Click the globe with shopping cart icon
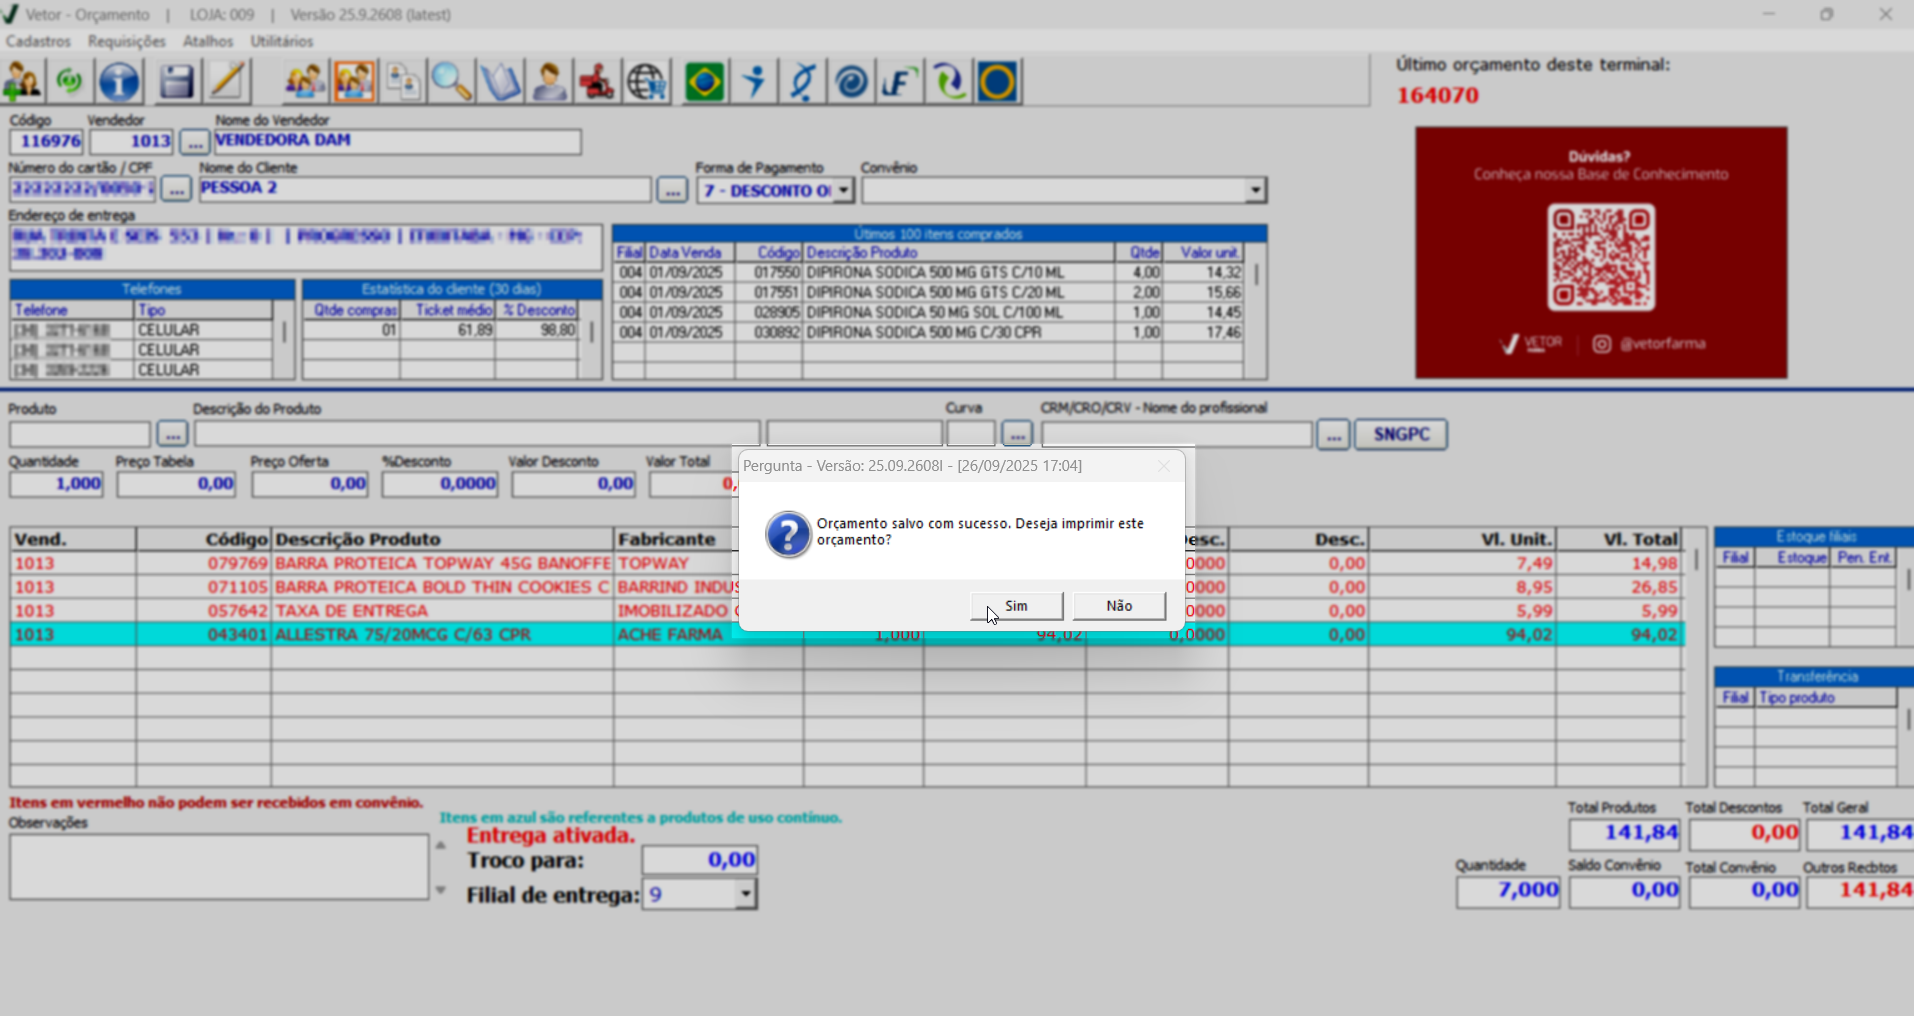1914x1016 pixels. pyautogui.click(x=647, y=82)
